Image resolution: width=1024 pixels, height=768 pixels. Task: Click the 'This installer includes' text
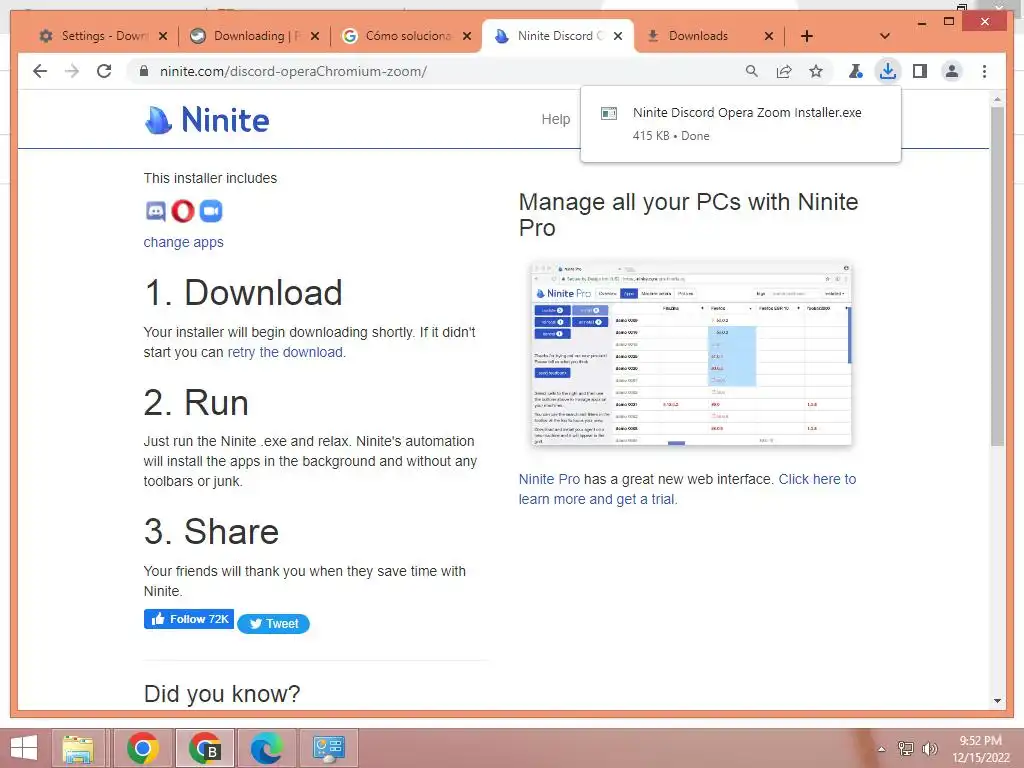210,178
